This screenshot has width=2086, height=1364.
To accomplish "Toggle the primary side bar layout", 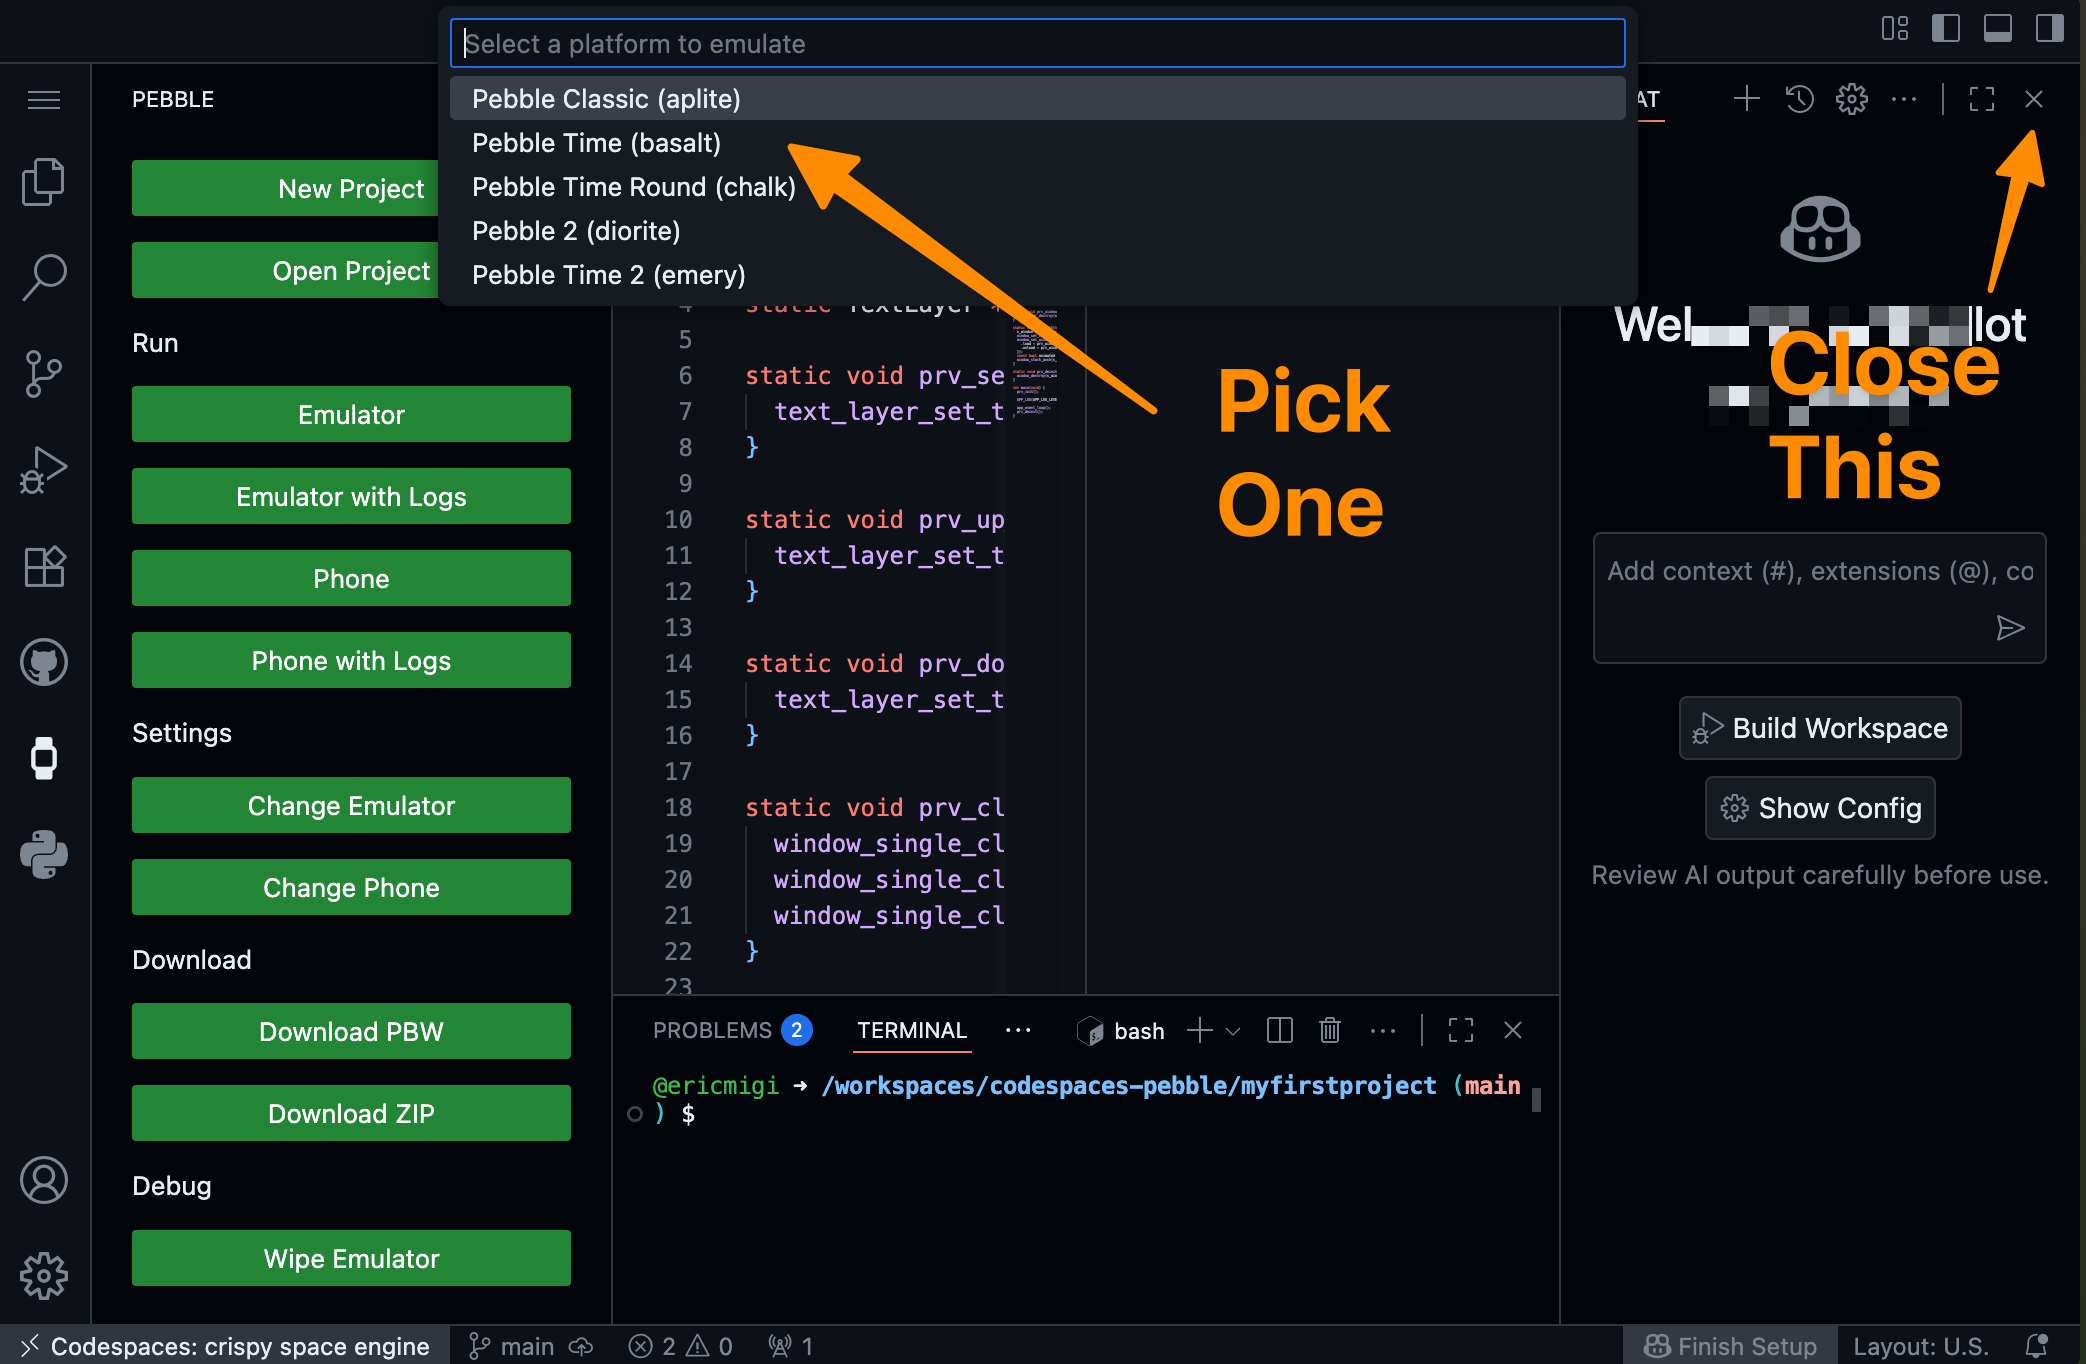I will (1945, 28).
